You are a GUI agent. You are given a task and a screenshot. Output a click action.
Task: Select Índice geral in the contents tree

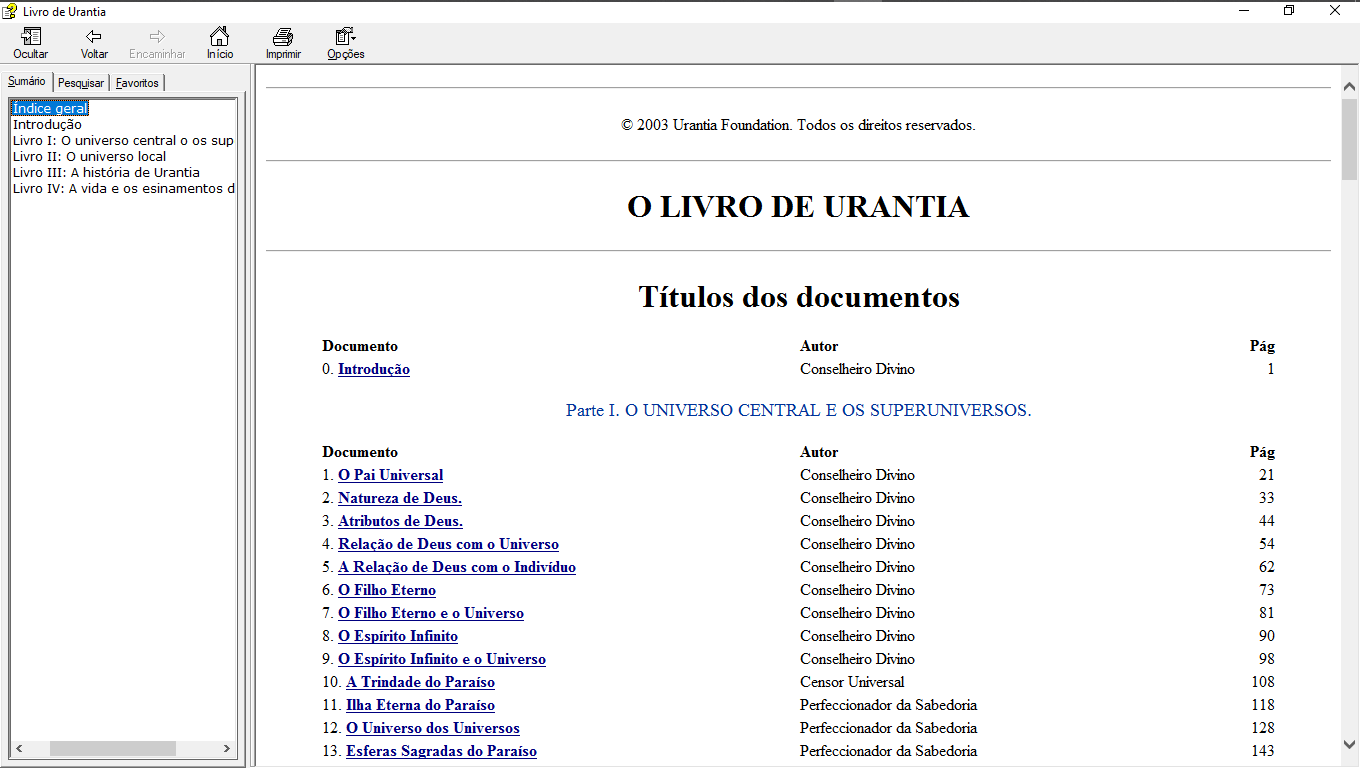[x=50, y=108]
